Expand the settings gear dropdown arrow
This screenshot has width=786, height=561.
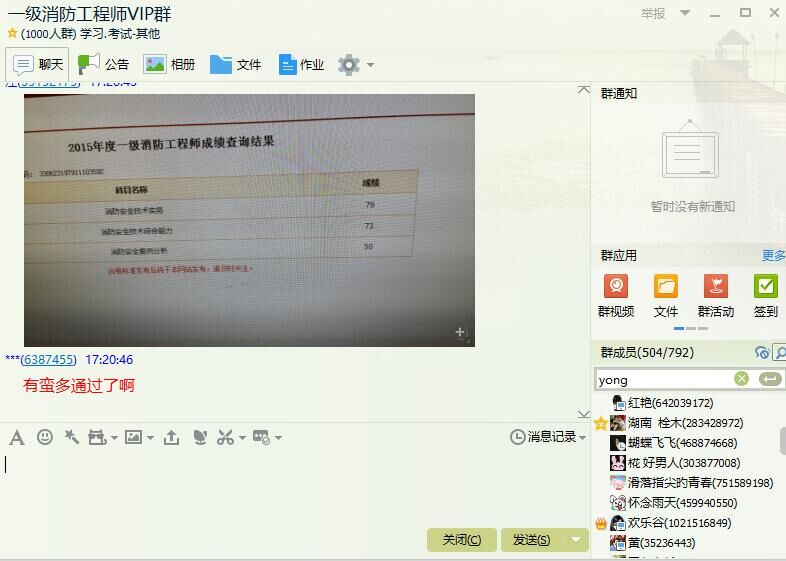(370, 65)
